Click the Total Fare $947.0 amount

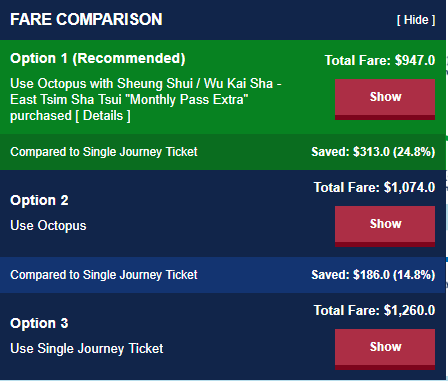point(380,60)
